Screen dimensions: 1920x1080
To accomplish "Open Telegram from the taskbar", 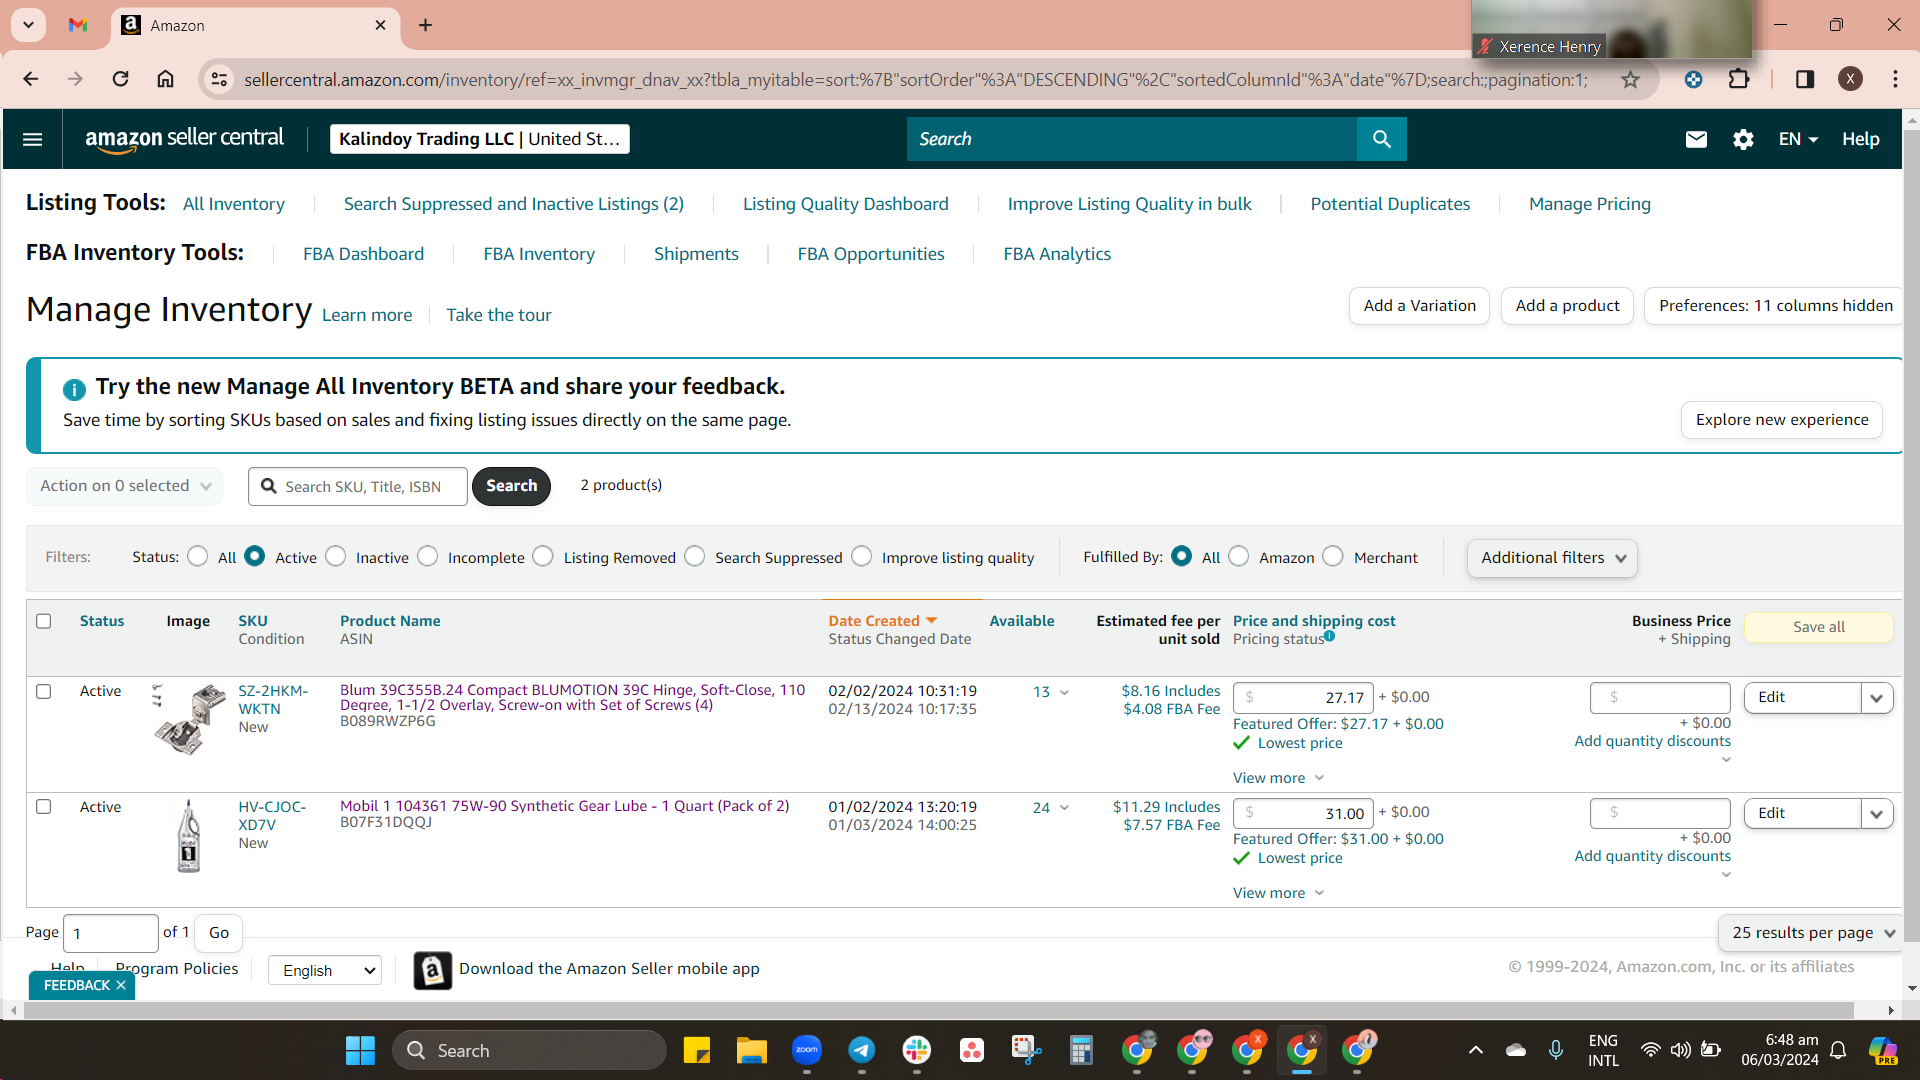I will coord(861,1050).
